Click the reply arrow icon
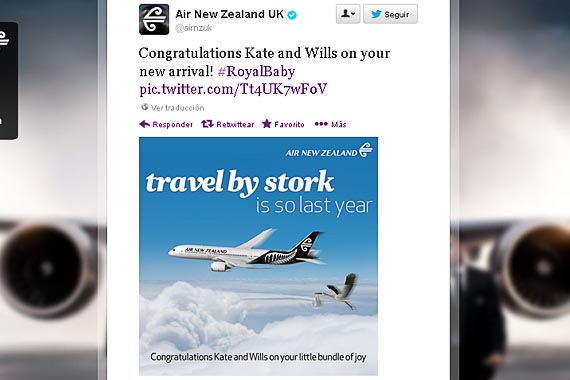This screenshot has width=570, height=380. [x=144, y=124]
